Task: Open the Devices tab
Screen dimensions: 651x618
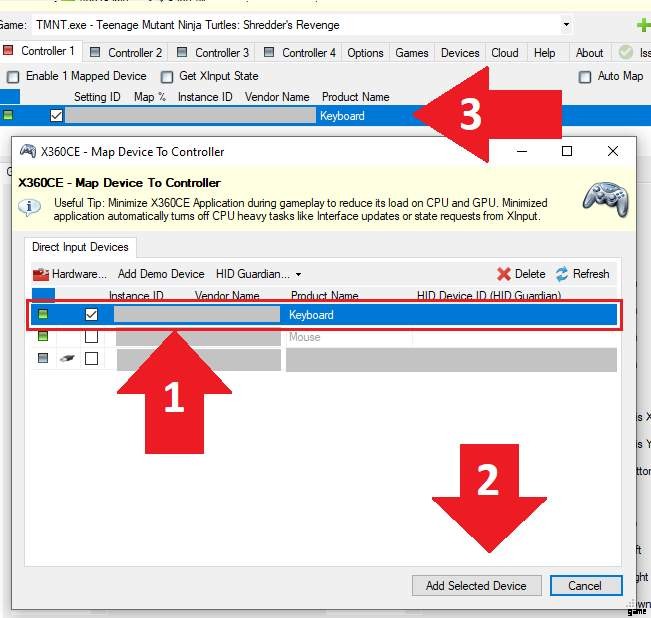Action: pyautogui.click(x=460, y=53)
